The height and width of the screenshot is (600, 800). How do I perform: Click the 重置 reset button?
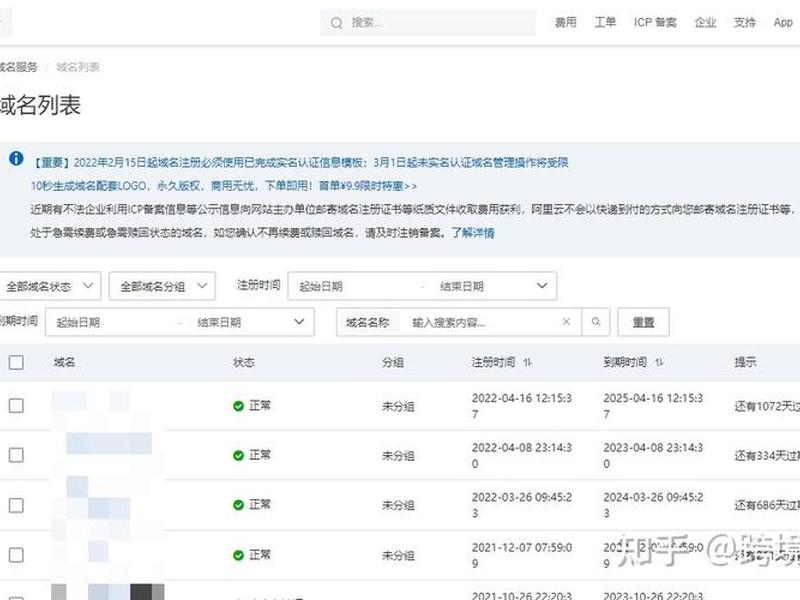643,322
